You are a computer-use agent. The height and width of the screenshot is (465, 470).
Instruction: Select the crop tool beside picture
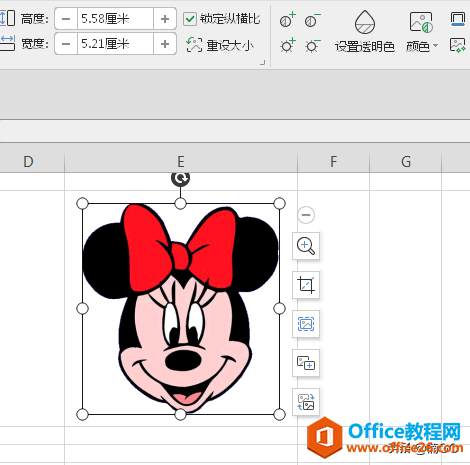(x=306, y=285)
